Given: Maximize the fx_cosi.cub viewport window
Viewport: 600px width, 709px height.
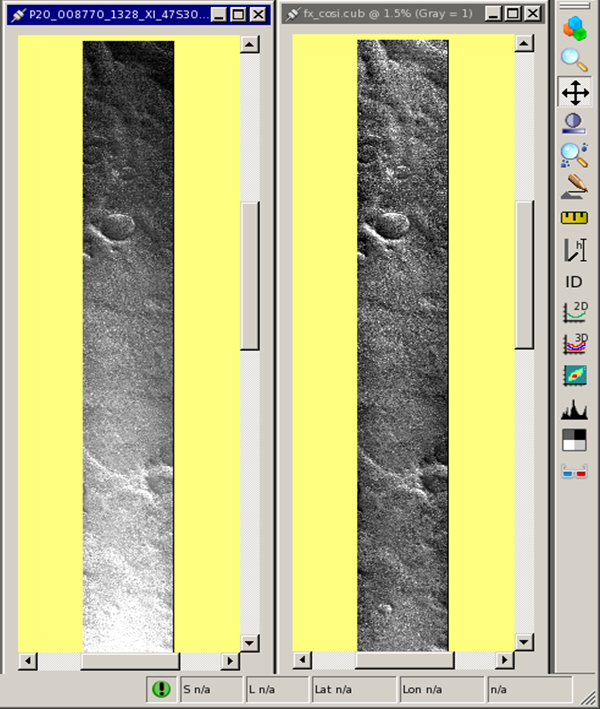Looking at the screenshot, I should [x=512, y=15].
